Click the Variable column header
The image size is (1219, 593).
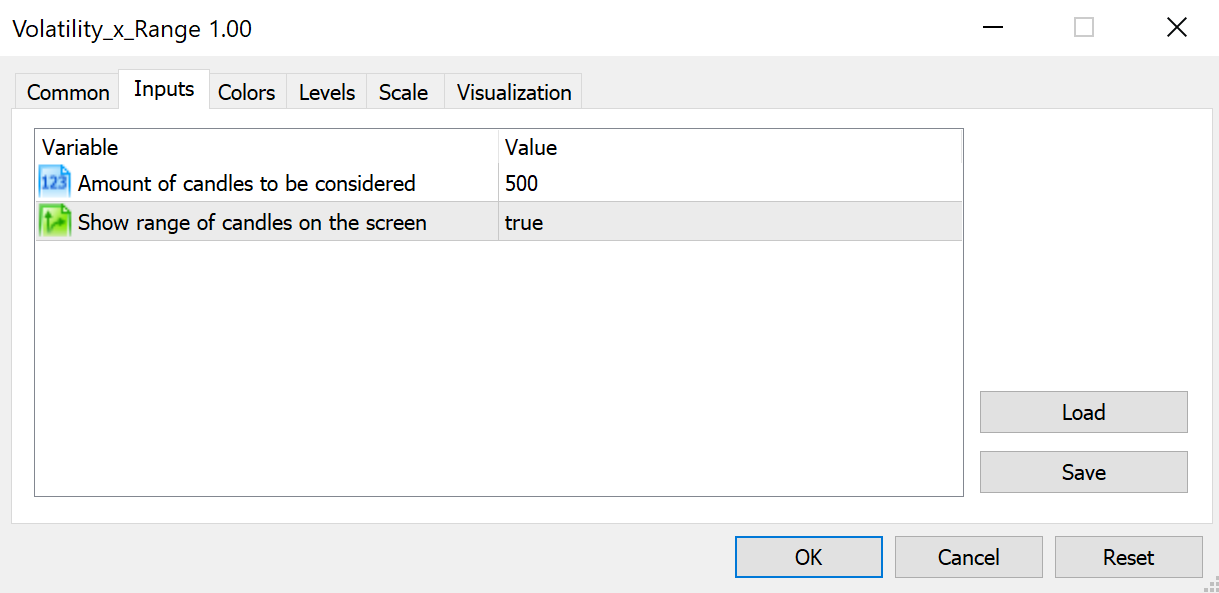(x=80, y=147)
